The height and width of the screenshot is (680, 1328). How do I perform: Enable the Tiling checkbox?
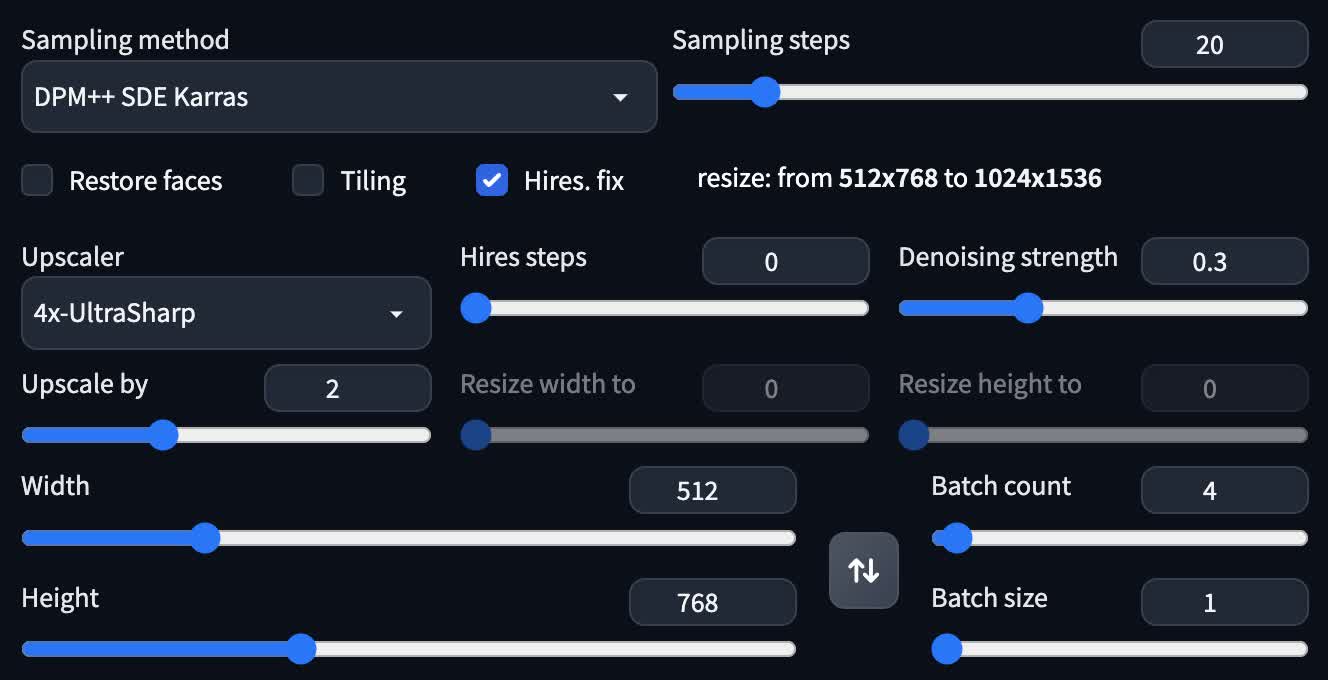pos(308,181)
